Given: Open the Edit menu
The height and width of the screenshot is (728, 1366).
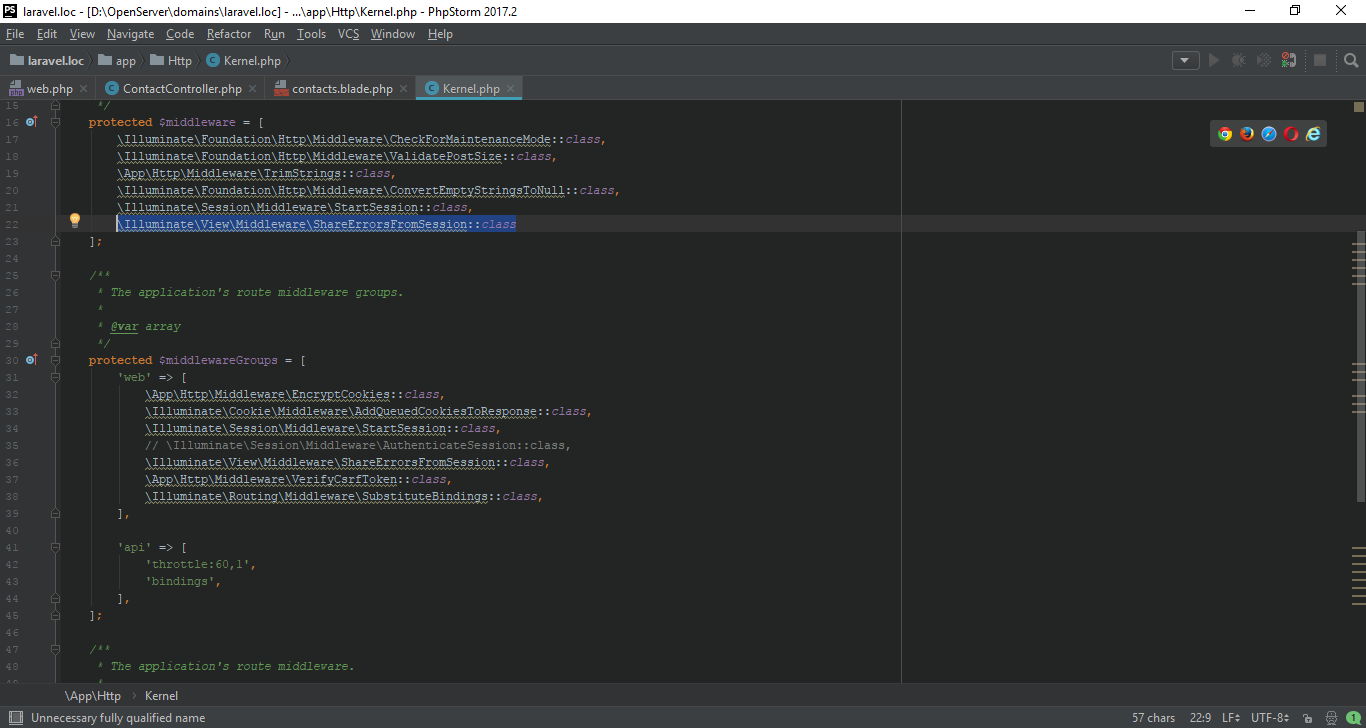Looking at the screenshot, I should click(47, 34).
